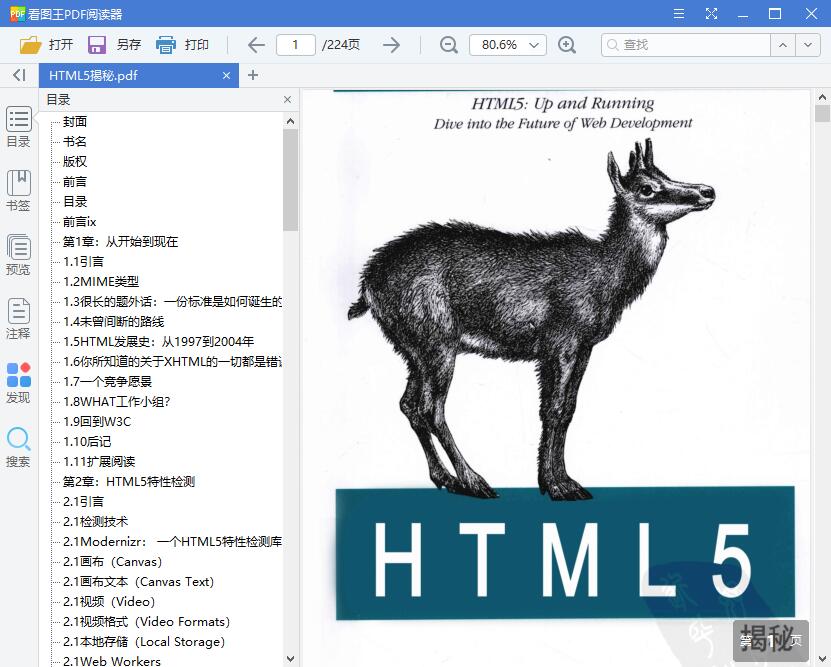
Task: Open a new tab with plus button
Action: 253,75
